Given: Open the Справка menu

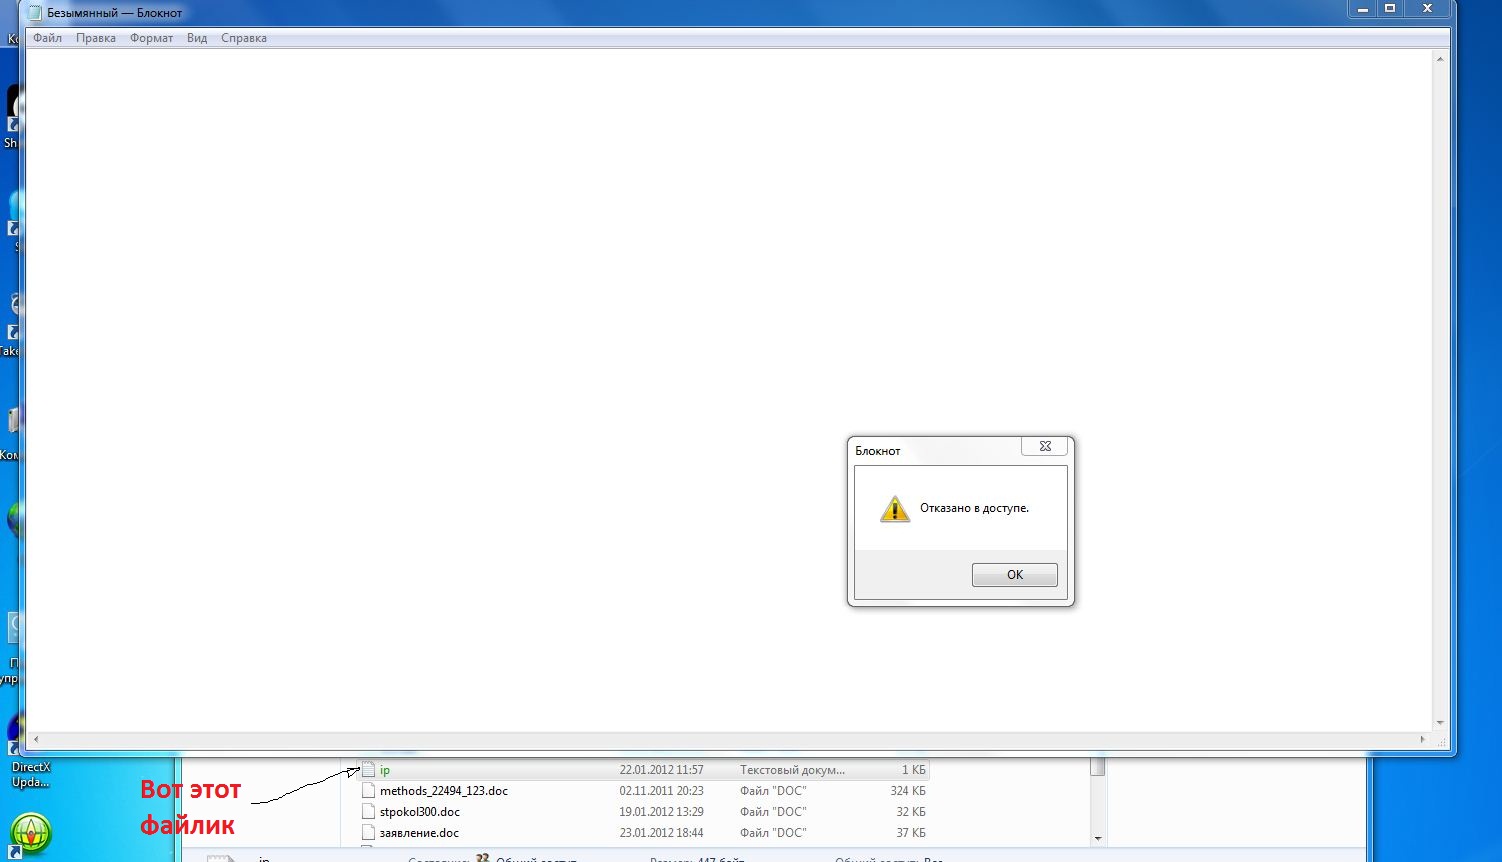Looking at the screenshot, I should coord(244,38).
